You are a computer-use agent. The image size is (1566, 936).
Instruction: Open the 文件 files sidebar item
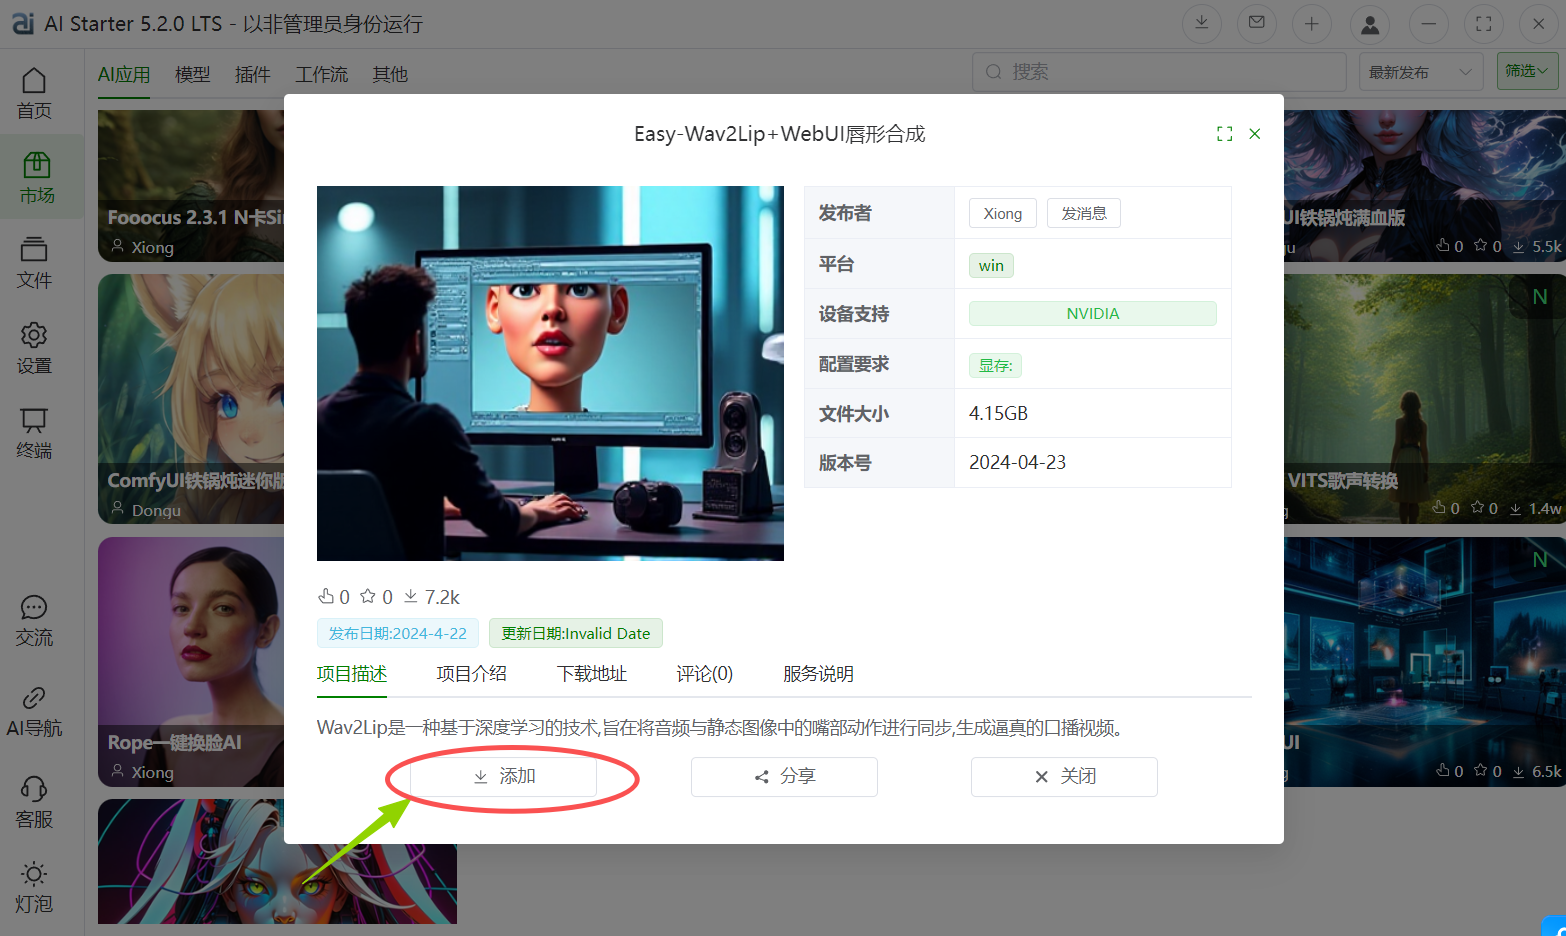click(34, 263)
